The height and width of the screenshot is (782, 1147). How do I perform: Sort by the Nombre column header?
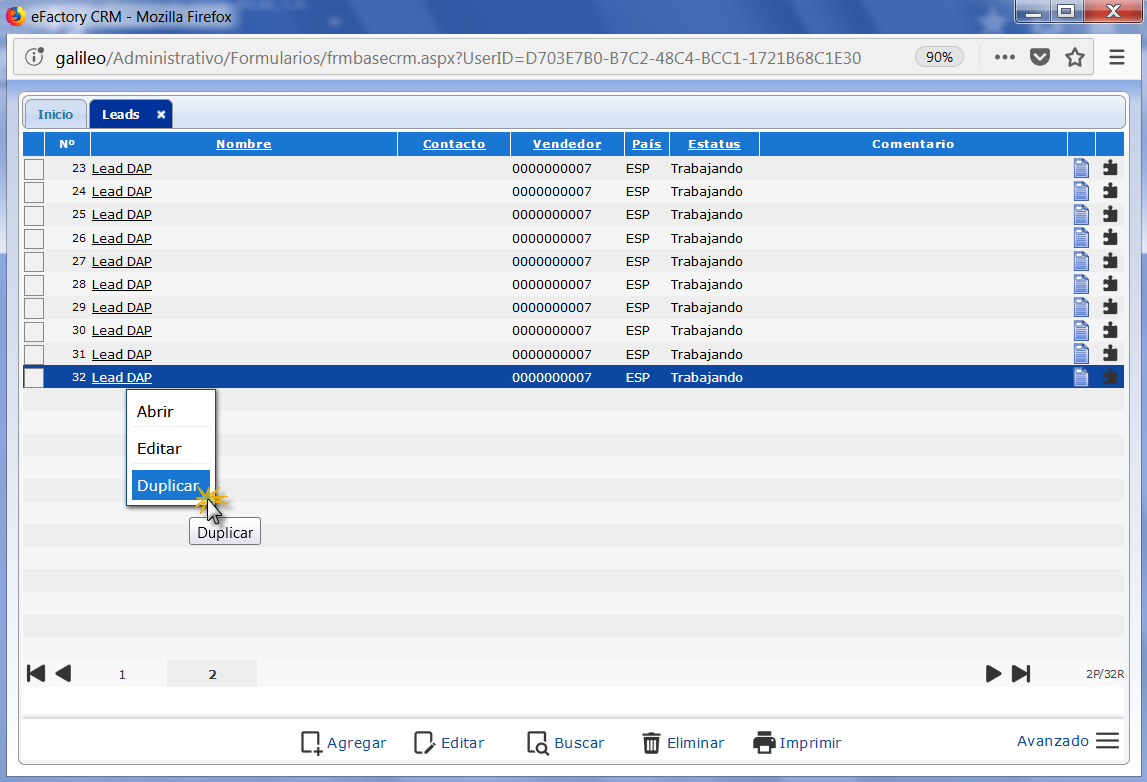pyautogui.click(x=244, y=144)
